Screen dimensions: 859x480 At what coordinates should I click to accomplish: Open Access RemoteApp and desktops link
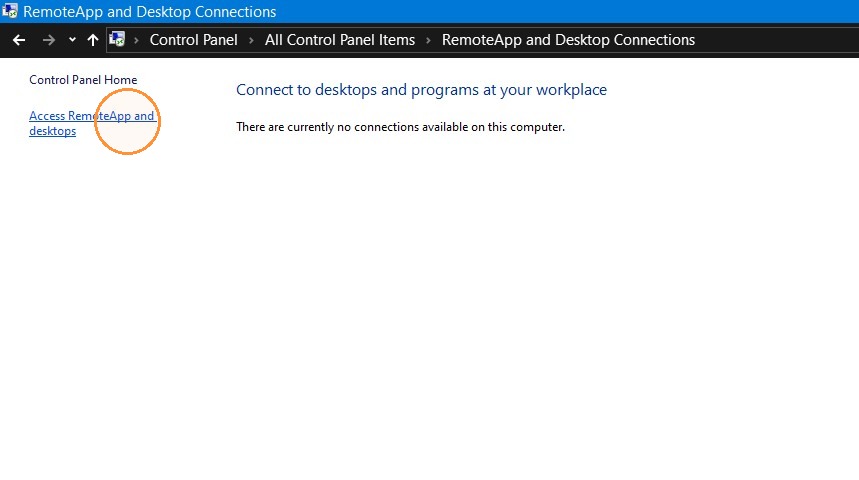(91, 123)
